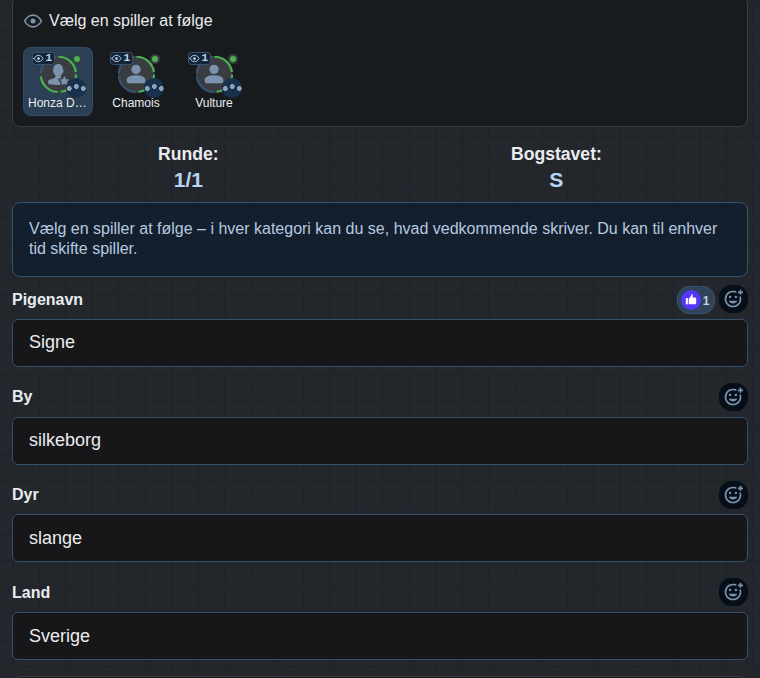Screen dimensions: 760x678
Task: Click the viewer count badge on Chamois
Action: coord(121,58)
